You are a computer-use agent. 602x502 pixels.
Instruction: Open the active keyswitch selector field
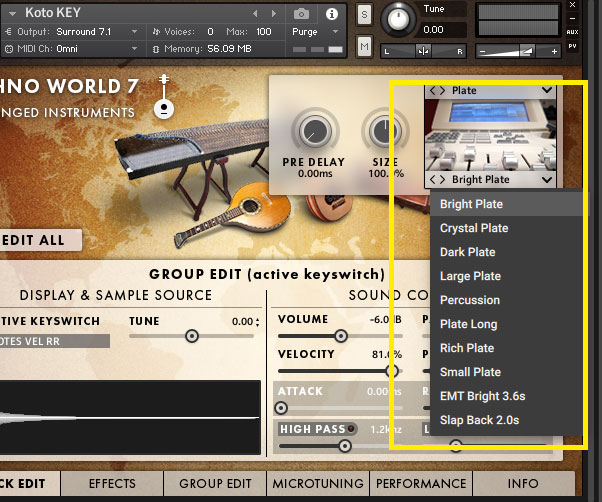(55, 341)
